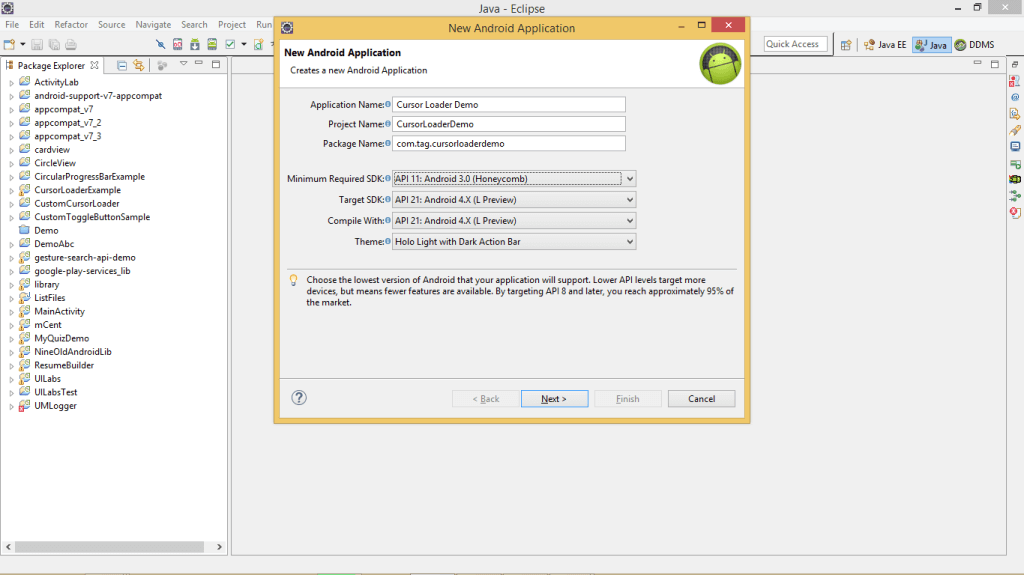1024x575 pixels.
Task: Open Android SDK Manager download icon
Action: click(x=195, y=44)
